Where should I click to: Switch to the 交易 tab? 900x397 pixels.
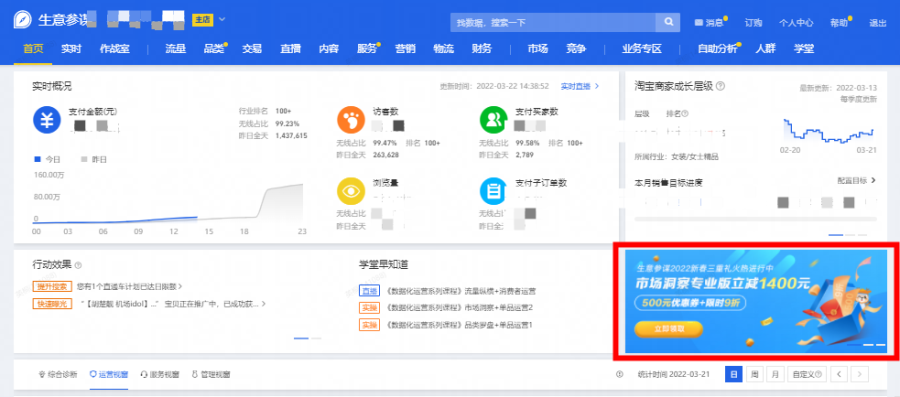click(x=252, y=49)
